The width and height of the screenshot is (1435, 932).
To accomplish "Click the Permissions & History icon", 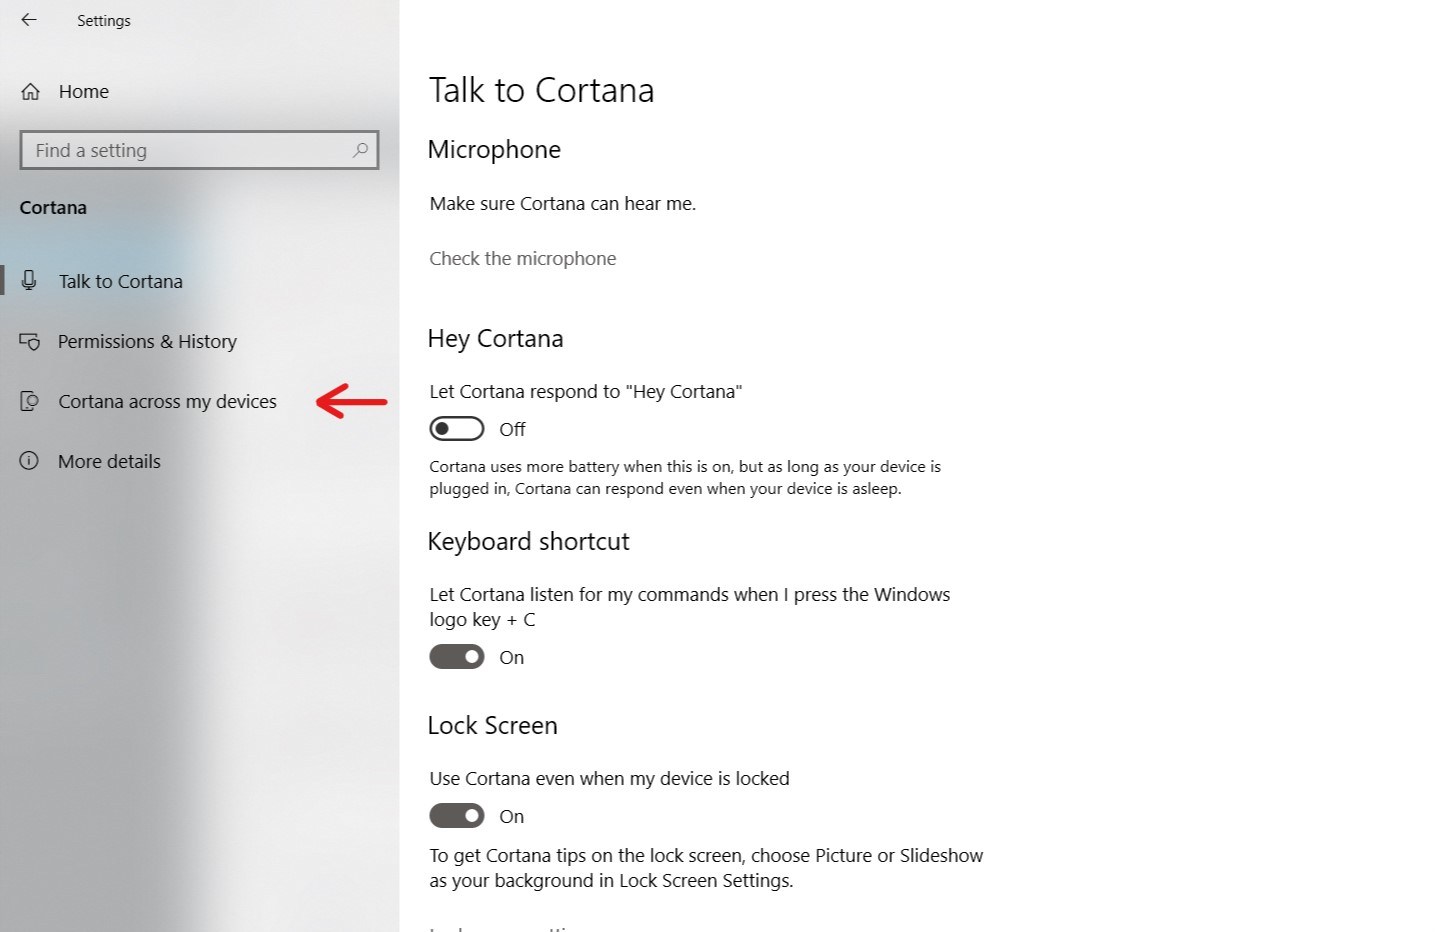I will coord(30,342).
